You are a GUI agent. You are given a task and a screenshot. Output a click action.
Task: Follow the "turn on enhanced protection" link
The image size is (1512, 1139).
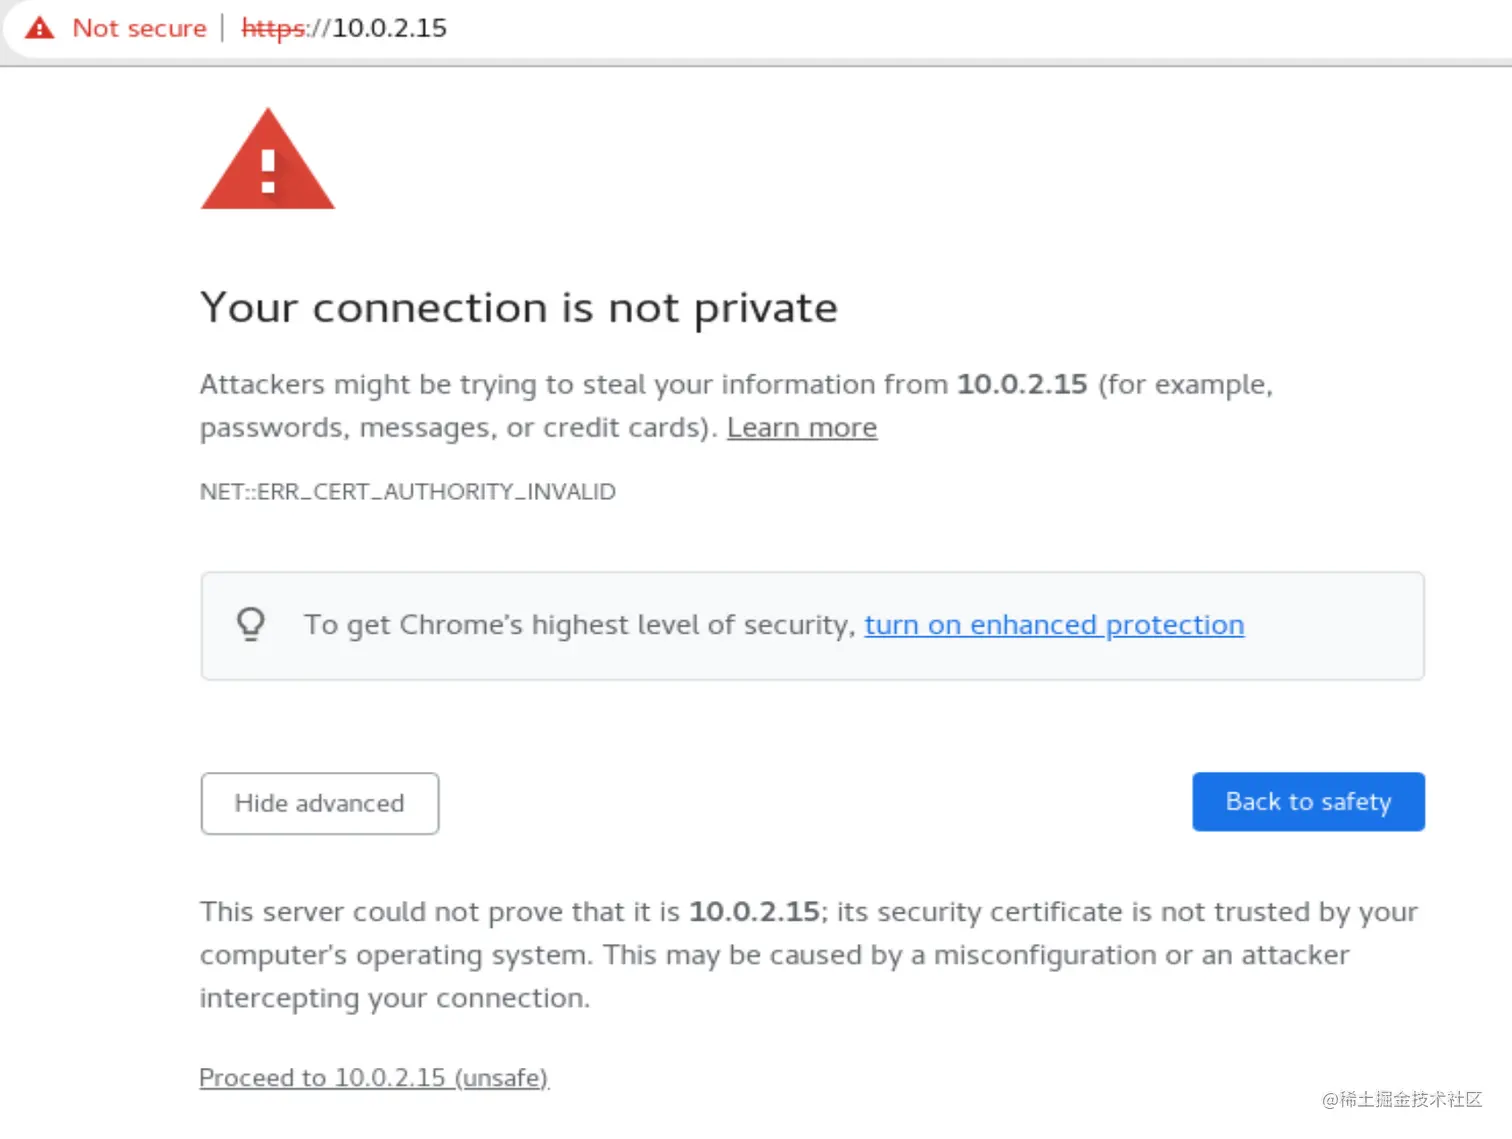click(1053, 625)
